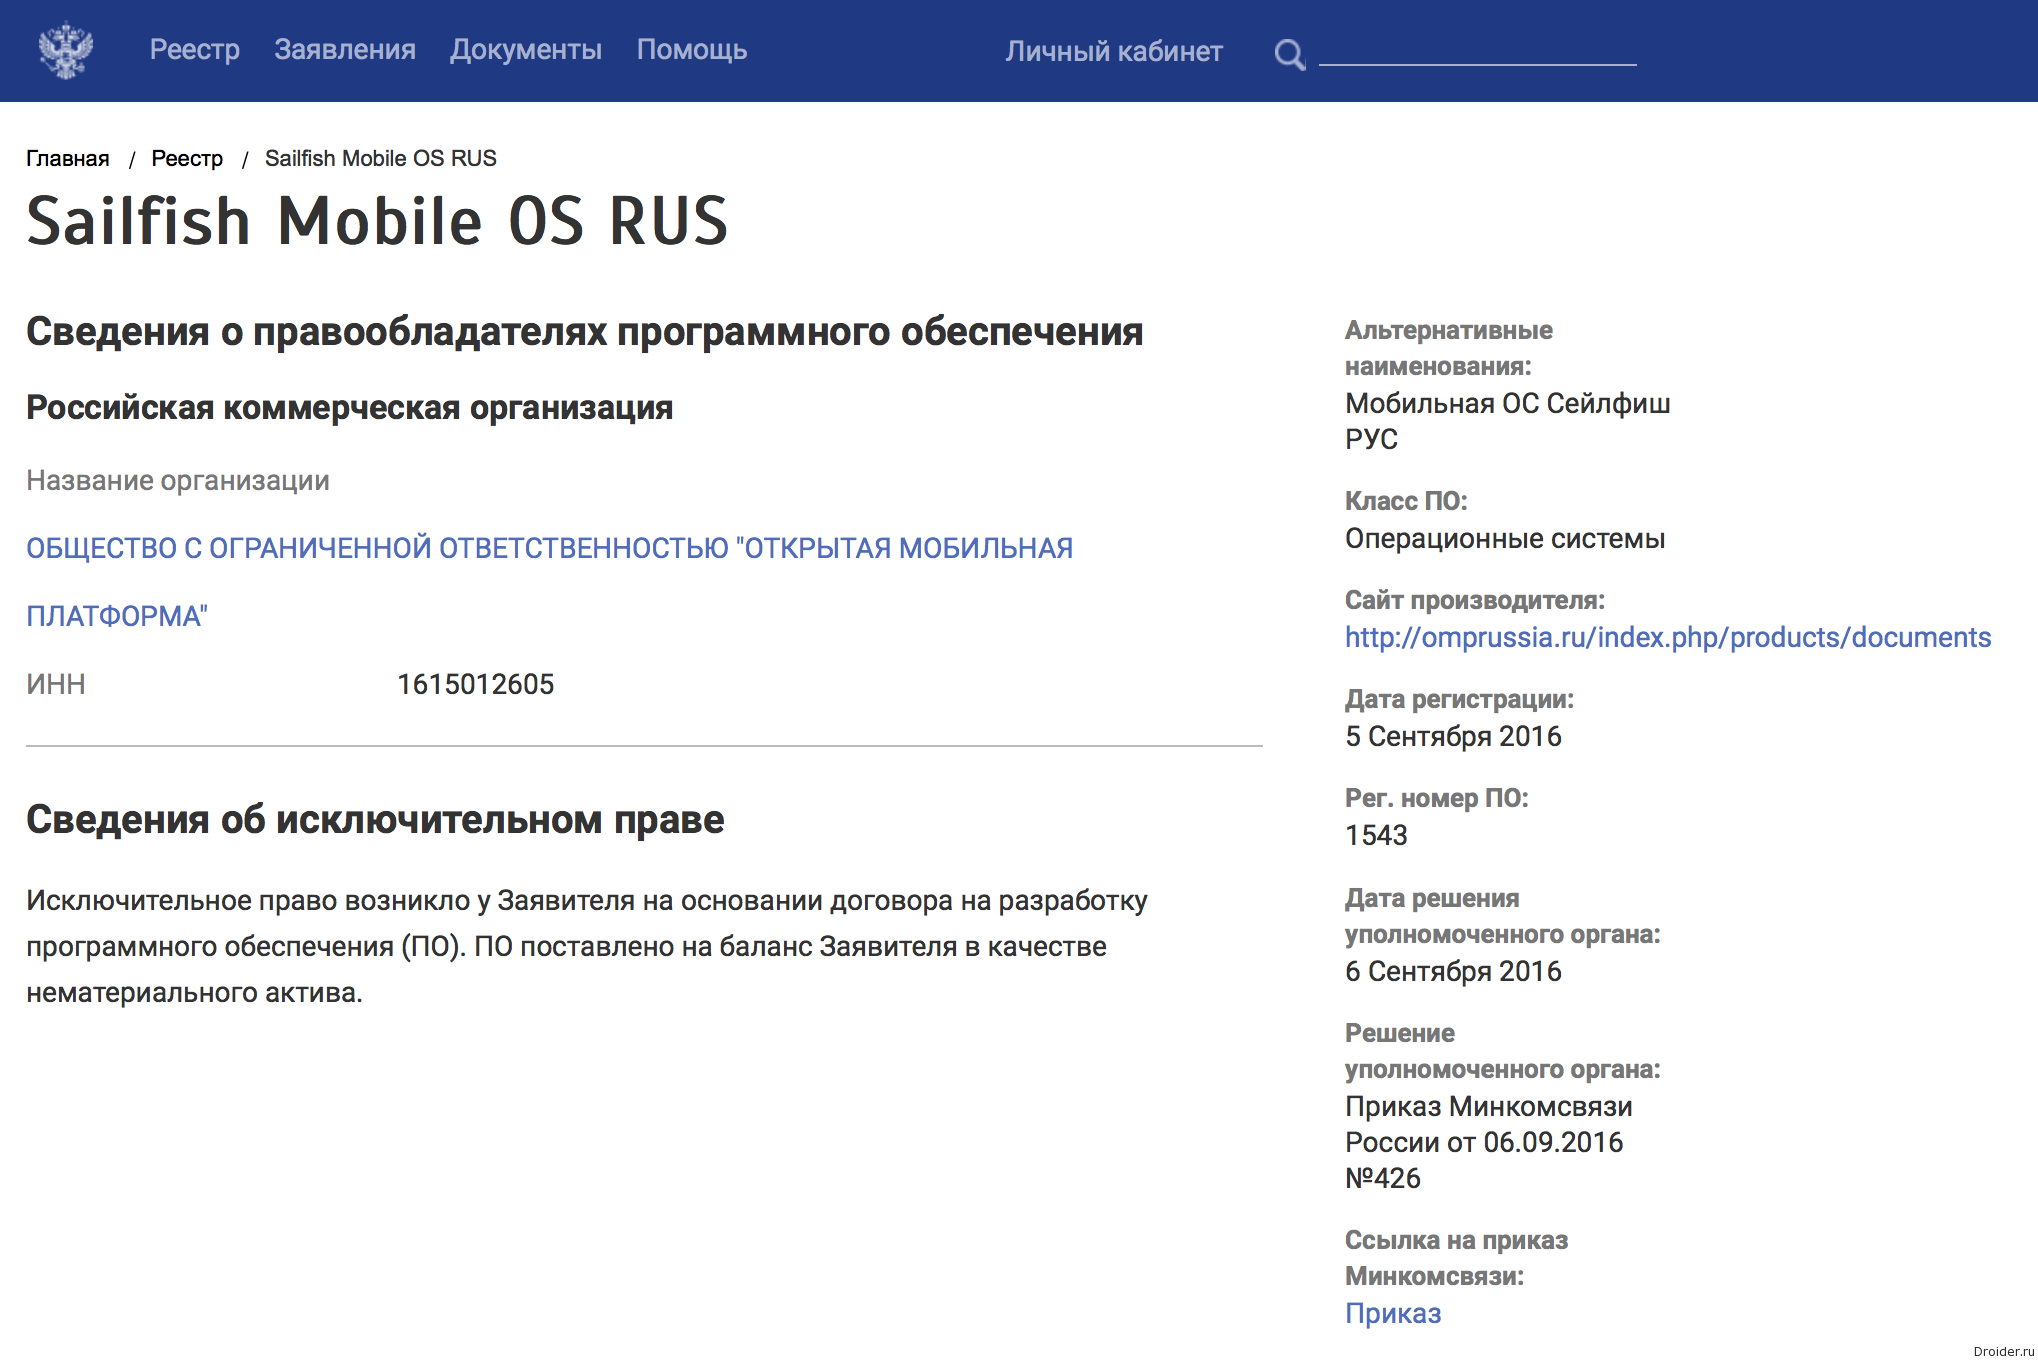Focus the header search input field
This screenshot has height=1360, width=2038.
click(1477, 50)
